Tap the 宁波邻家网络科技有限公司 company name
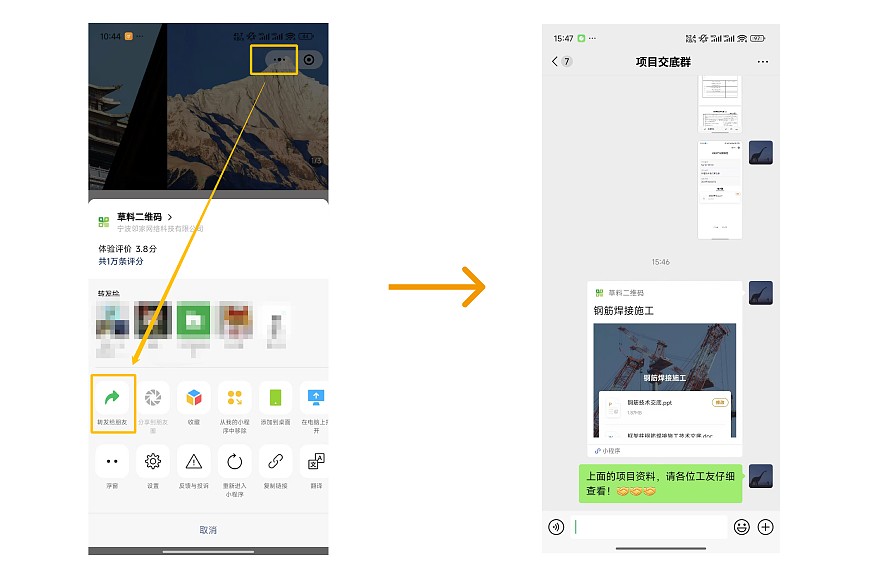This screenshot has width=877, height=578. tap(160, 228)
